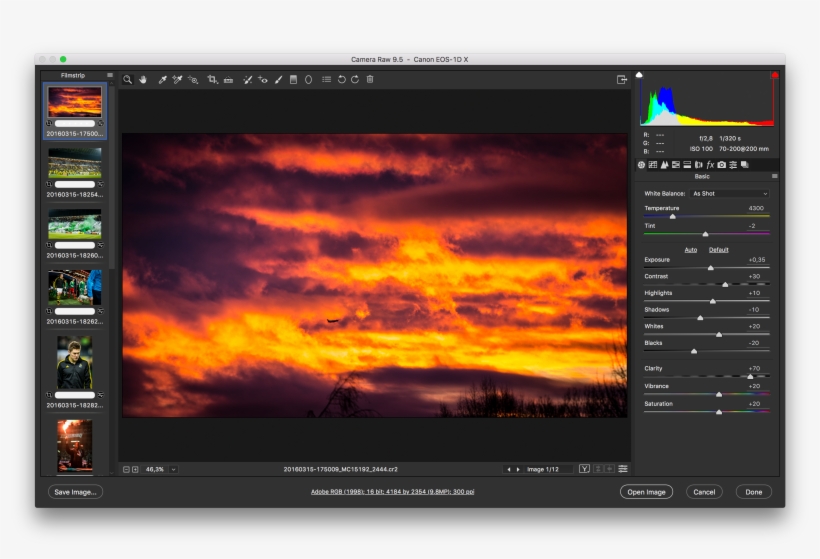This screenshot has height=559, width=820.
Task: Select sunset thumbnail 20160315-17500
Action: tap(75, 102)
